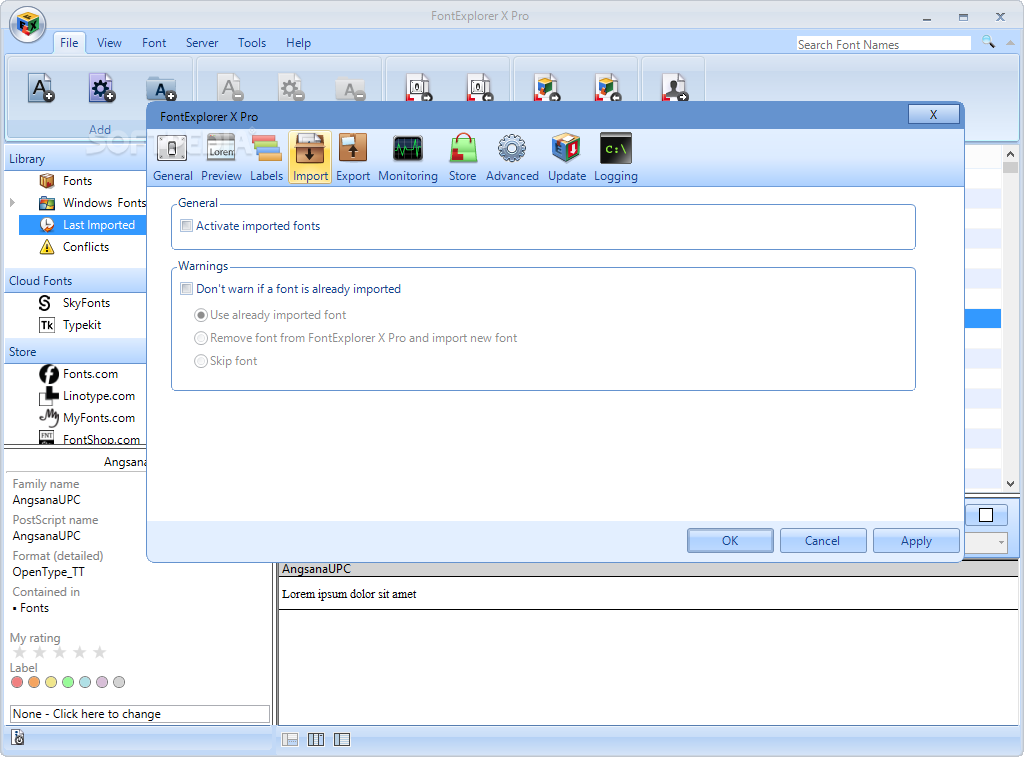Viewport: 1024px width, 757px height.
Task: Pick the gray label color
Action: 119,682
